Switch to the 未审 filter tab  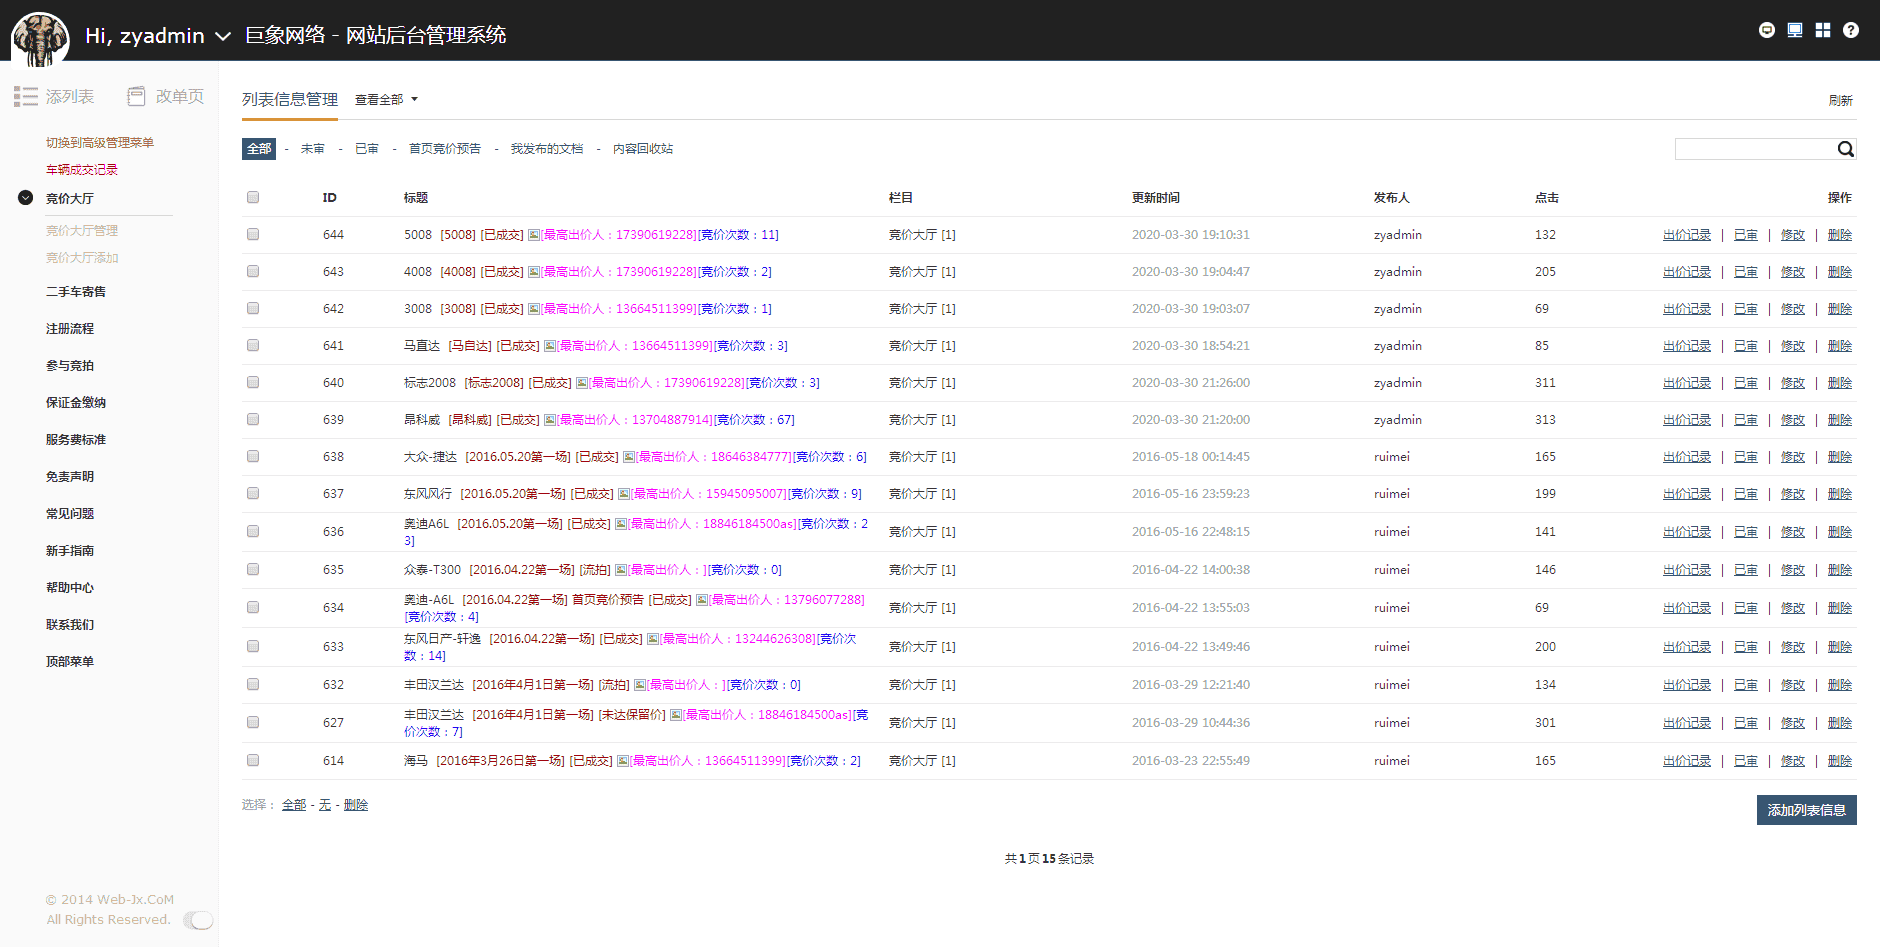pos(312,149)
